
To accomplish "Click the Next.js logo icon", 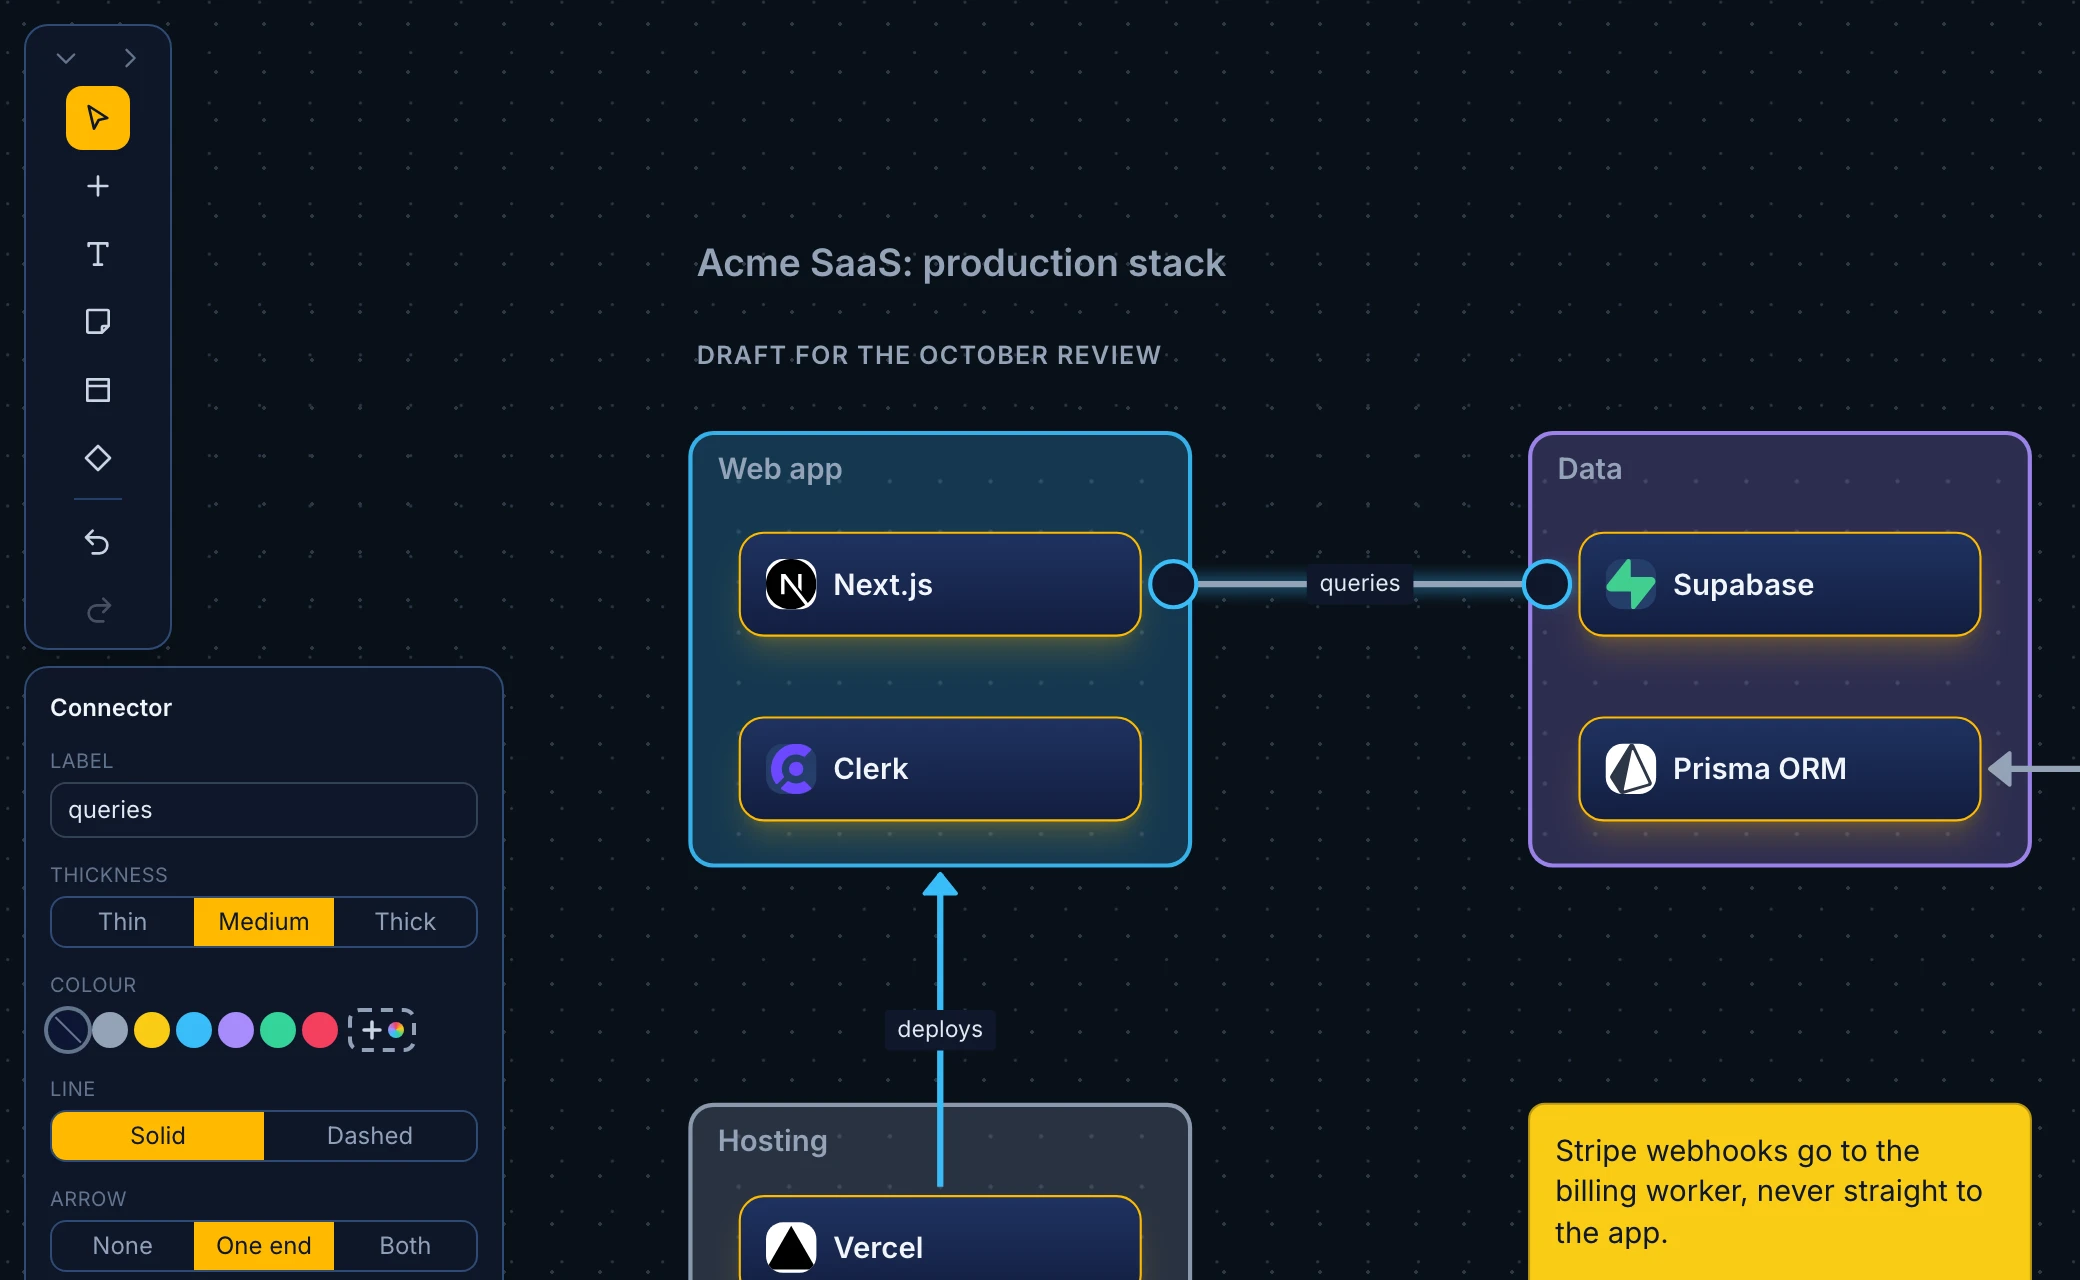I will (x=791, y=584).
